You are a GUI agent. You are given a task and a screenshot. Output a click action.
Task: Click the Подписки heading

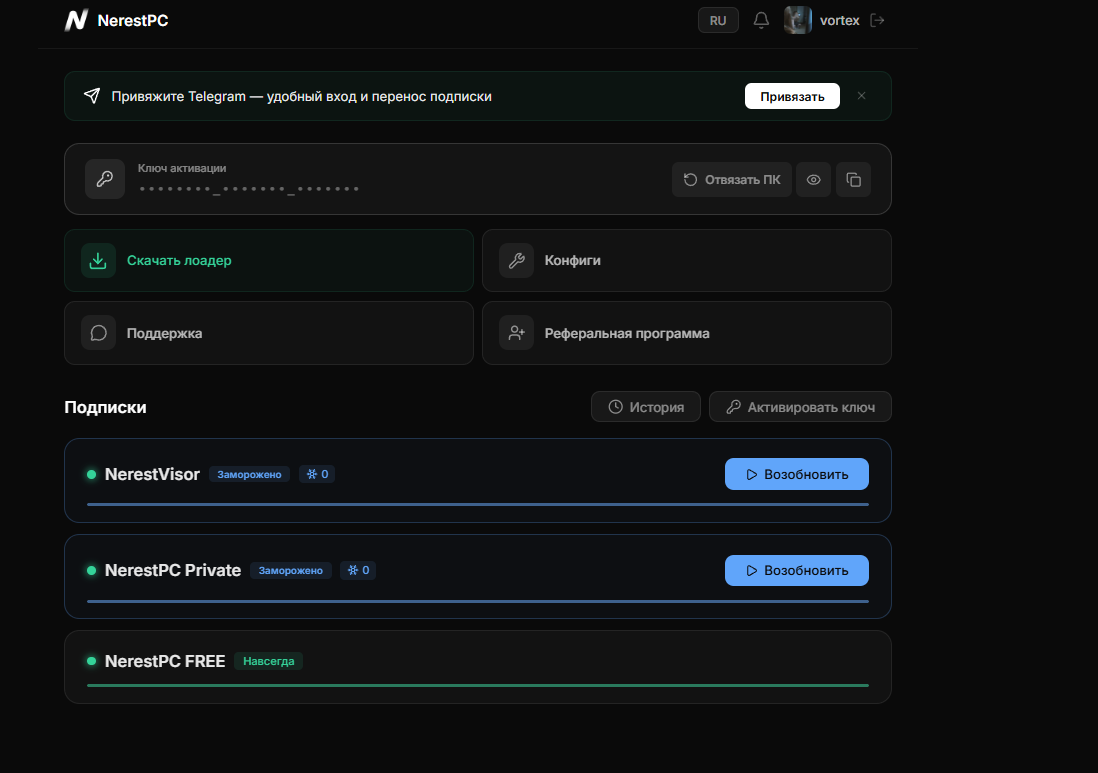pyautogui.click(x=105, y=408)
